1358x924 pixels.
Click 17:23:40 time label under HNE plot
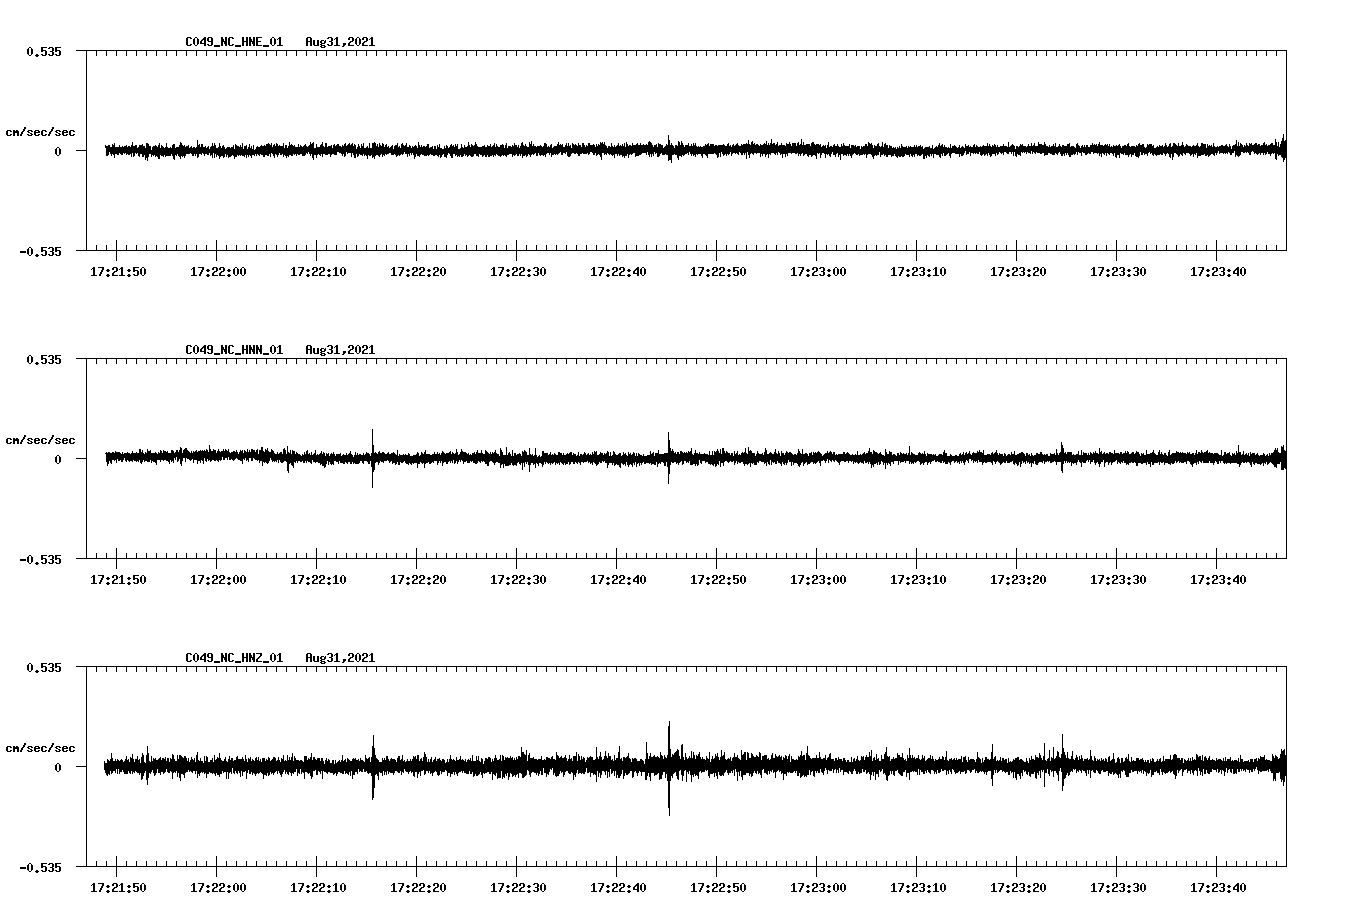click(1218, 271)
